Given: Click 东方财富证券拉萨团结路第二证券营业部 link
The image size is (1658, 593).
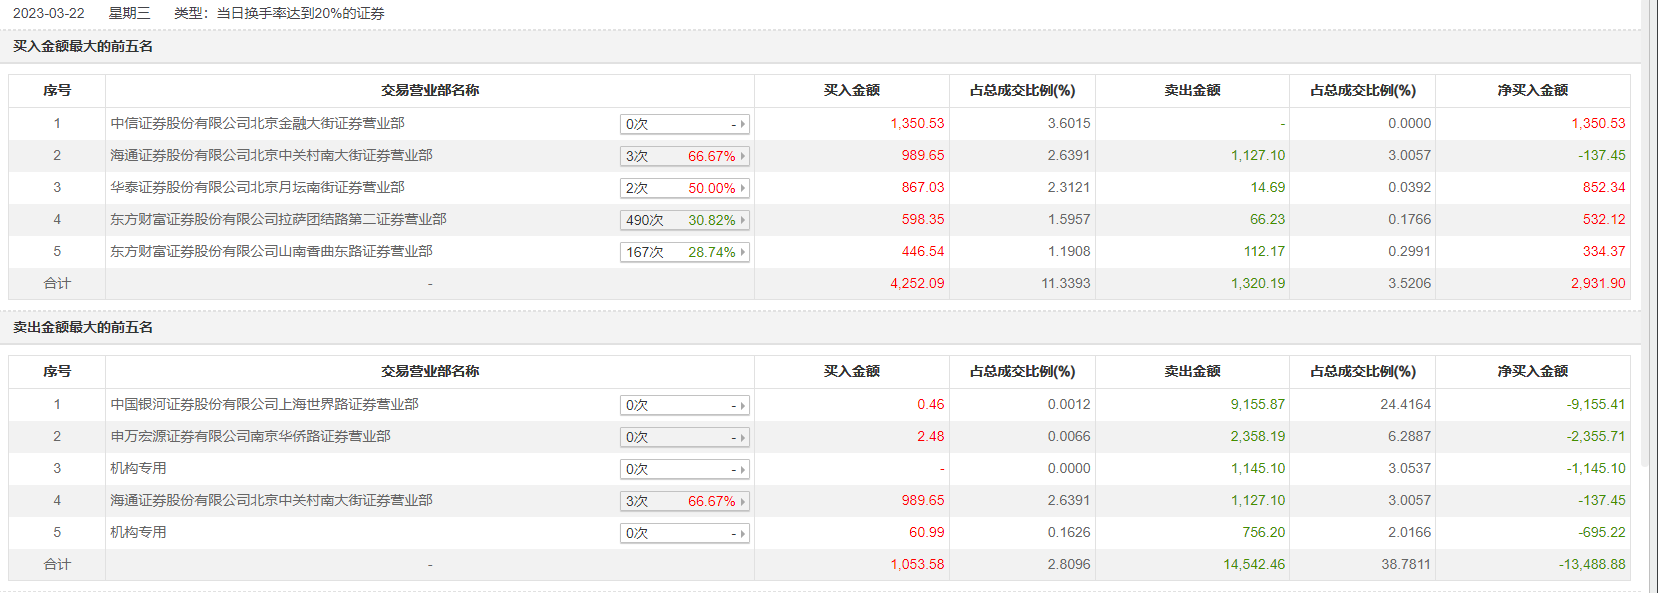Looking at the screenshot, I should click(x=278, y=219).
